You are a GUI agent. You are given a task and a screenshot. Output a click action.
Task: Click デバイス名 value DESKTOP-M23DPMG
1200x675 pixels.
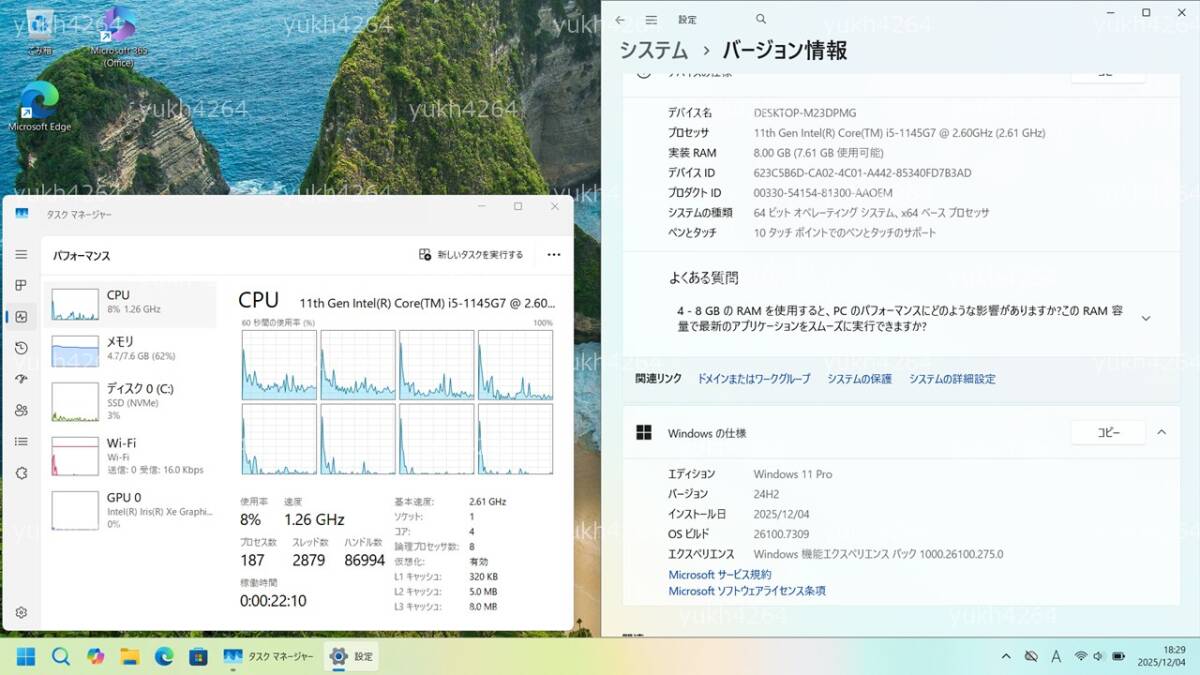(x=805, y=113)
